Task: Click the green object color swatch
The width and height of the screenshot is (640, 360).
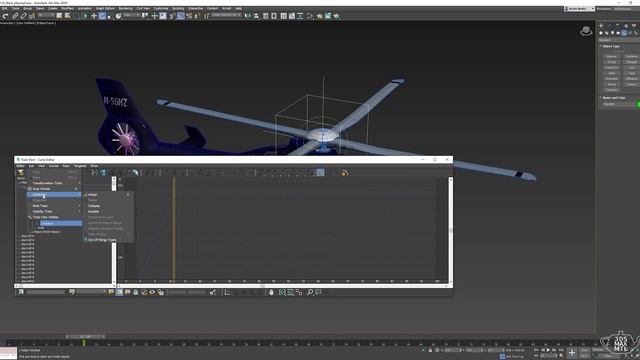Action: (638, 104)
